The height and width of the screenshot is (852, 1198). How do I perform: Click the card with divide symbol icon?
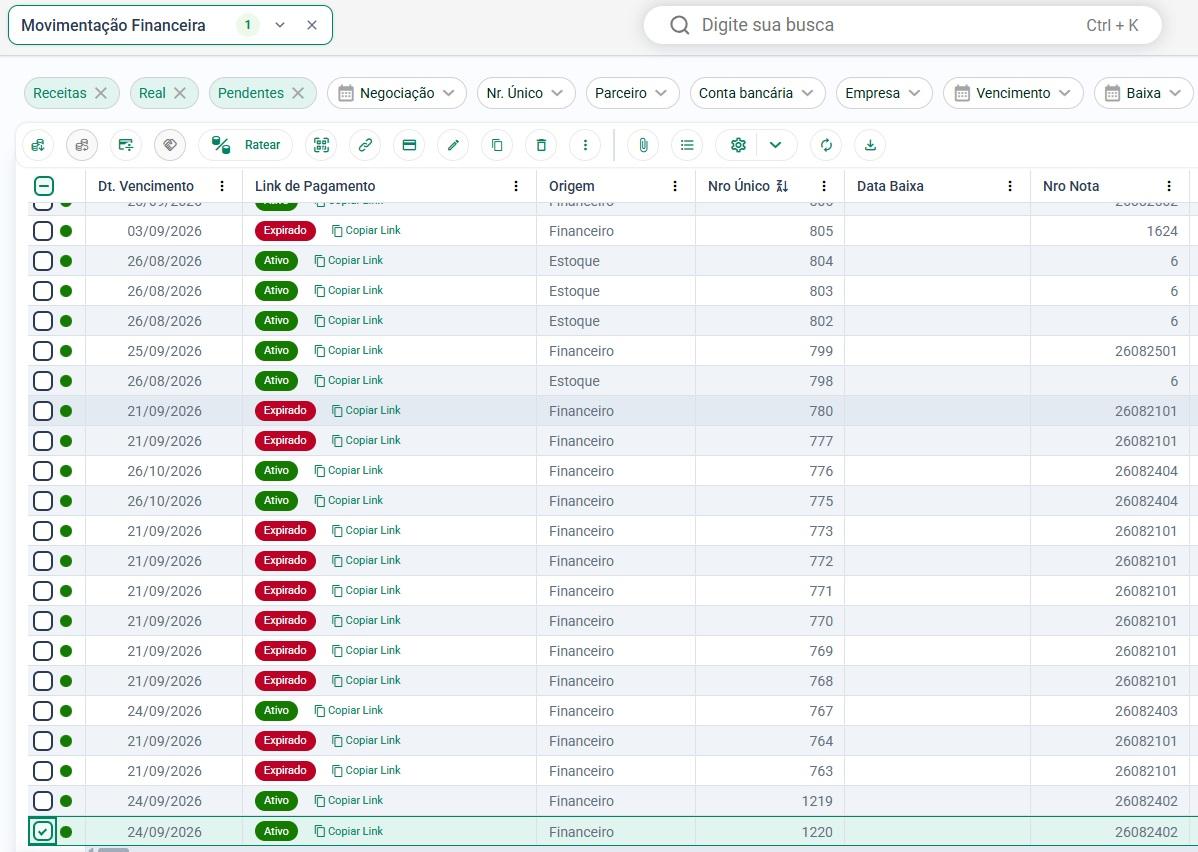[126, 145]
